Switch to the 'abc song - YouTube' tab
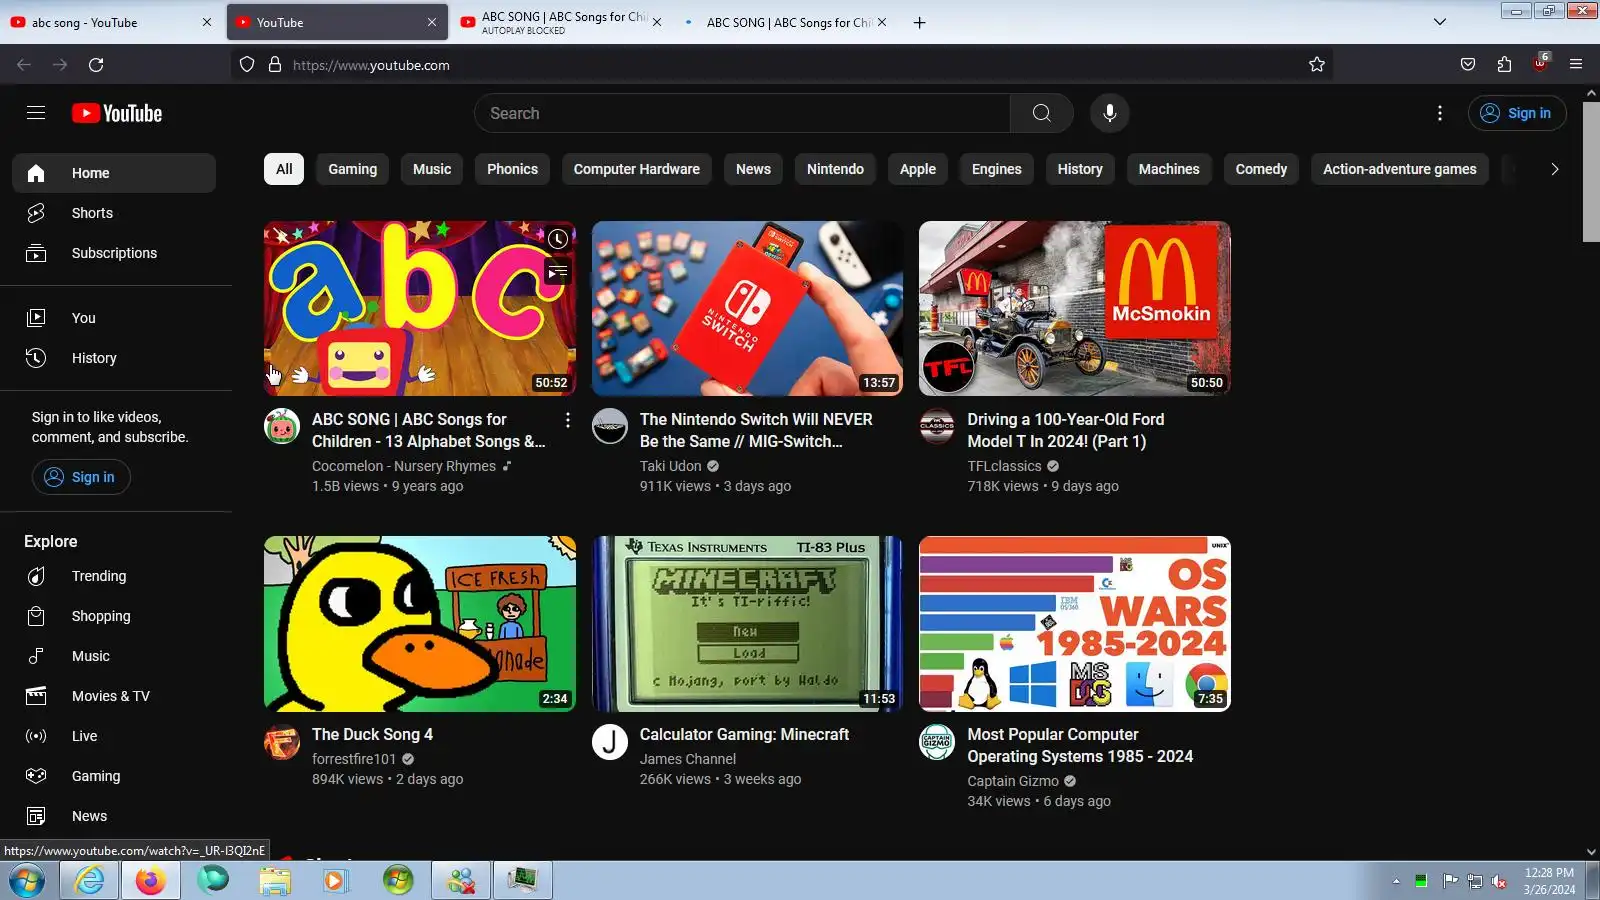 click(x=110, y=22)
